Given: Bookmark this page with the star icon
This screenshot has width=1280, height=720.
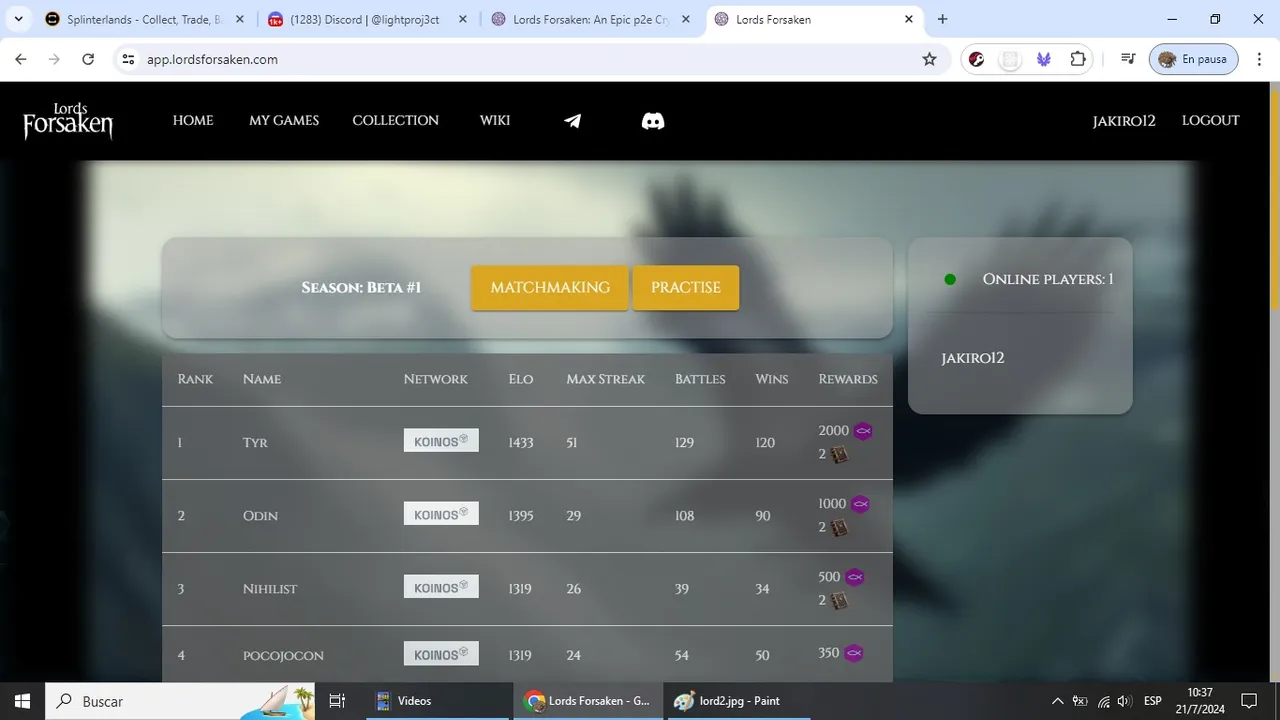Looking at the screenshot, I should coord(929,59).
